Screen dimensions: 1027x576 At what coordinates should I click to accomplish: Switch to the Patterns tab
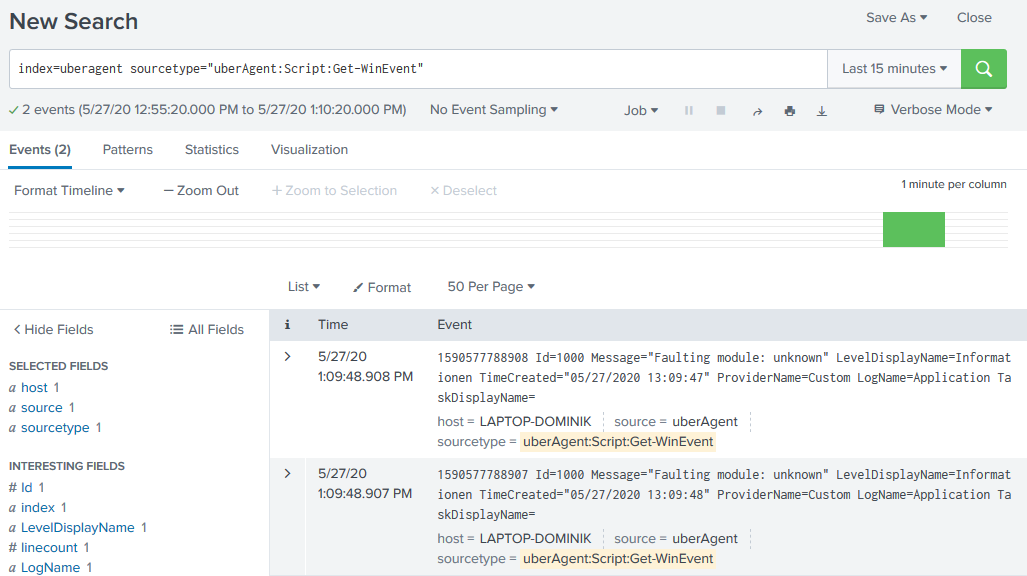128,150
